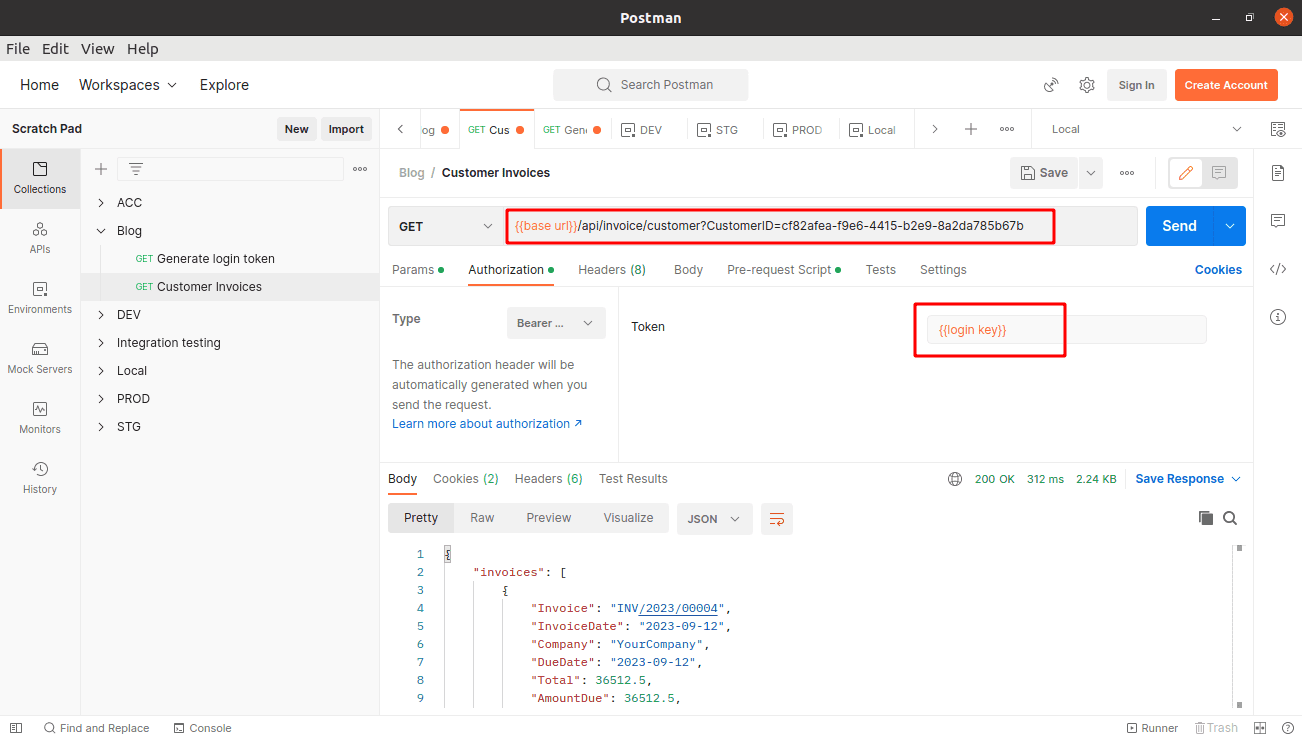This screenshot has height=740, width=1302.
Task: Open request three-dots view more actions
Action: tap(1127, 173)
